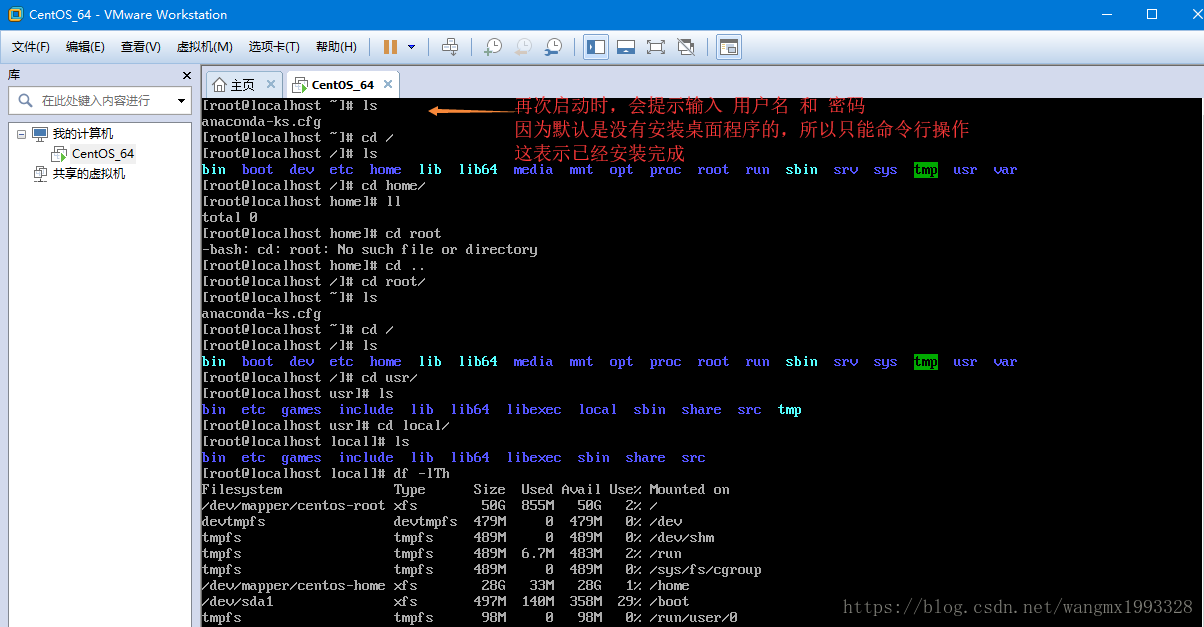Click '/dev/sda1' filesystem entry
This screenshot has height=627, width=1204.
(x=238, y=602)
